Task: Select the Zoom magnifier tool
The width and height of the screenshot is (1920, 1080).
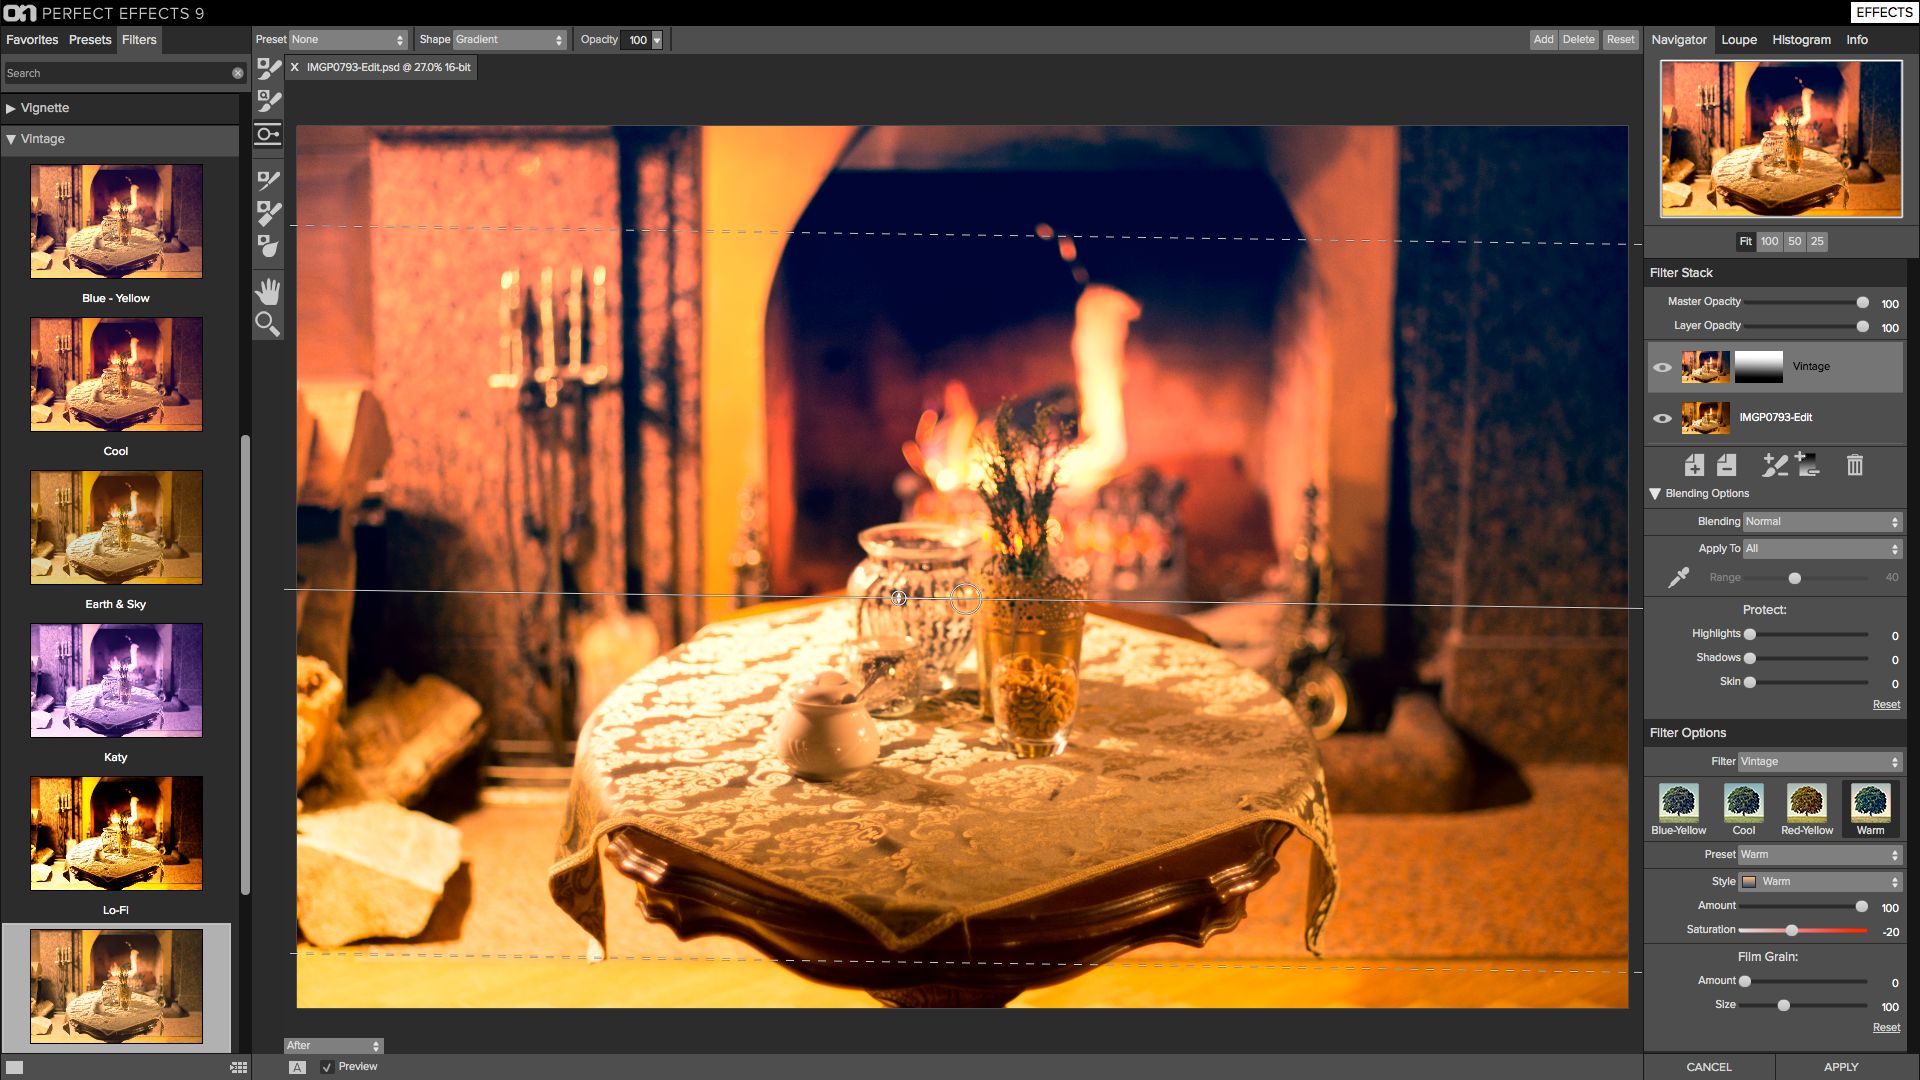Action: coord(268,324)
